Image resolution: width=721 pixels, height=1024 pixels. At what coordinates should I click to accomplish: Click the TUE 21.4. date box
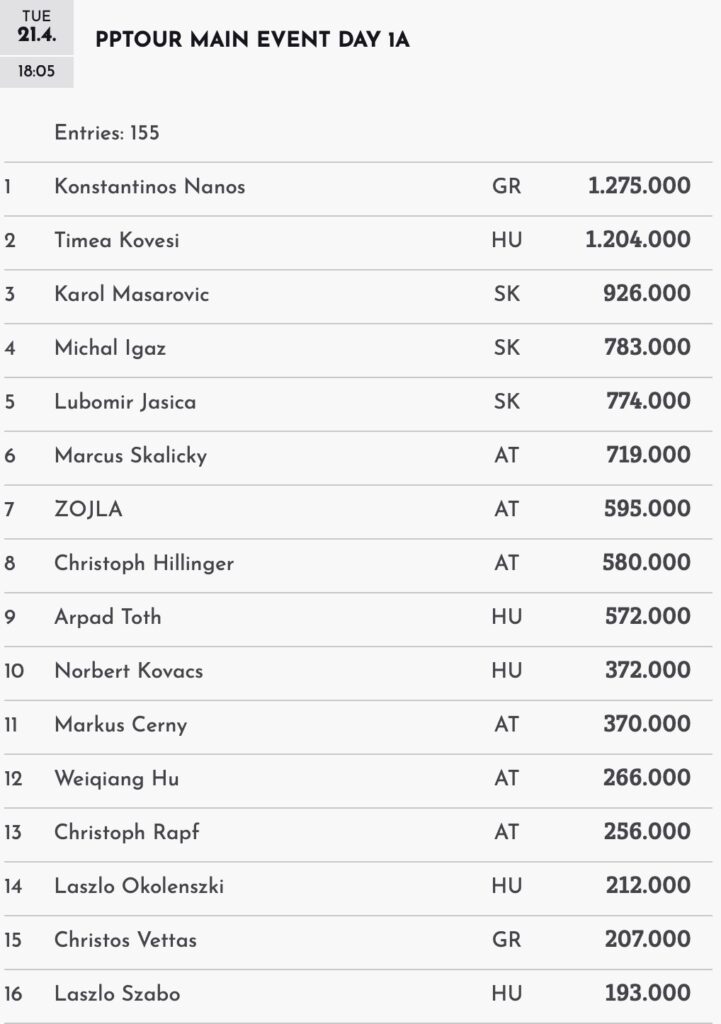click(x=36, y=28)
